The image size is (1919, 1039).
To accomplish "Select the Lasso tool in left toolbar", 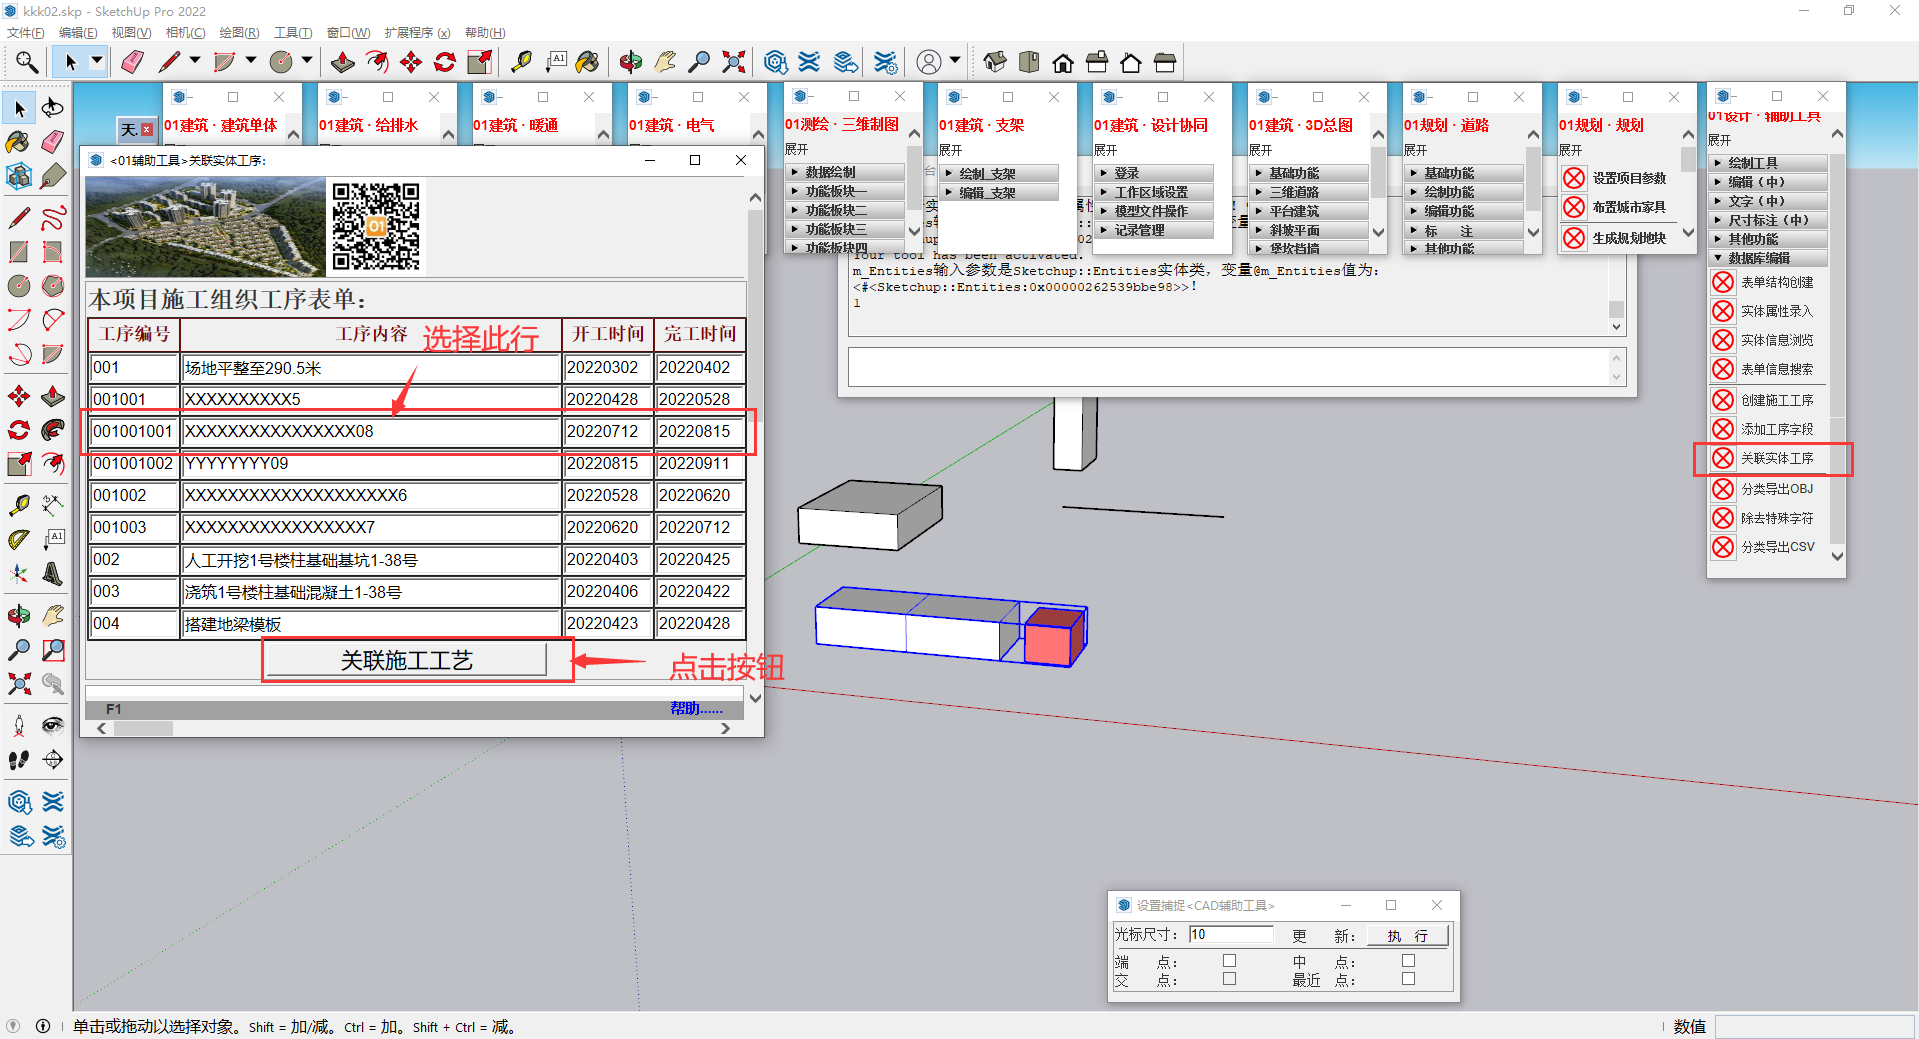I will (x=53, y=107).
